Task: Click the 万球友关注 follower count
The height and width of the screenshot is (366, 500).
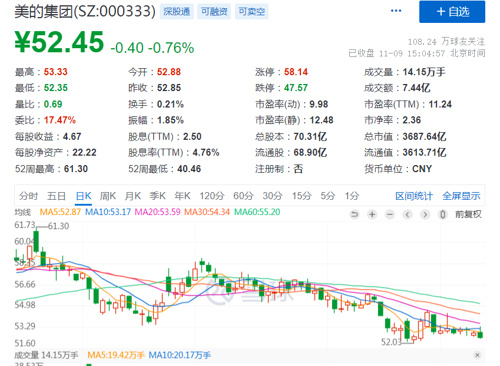Action: click(x=446, y=42)
